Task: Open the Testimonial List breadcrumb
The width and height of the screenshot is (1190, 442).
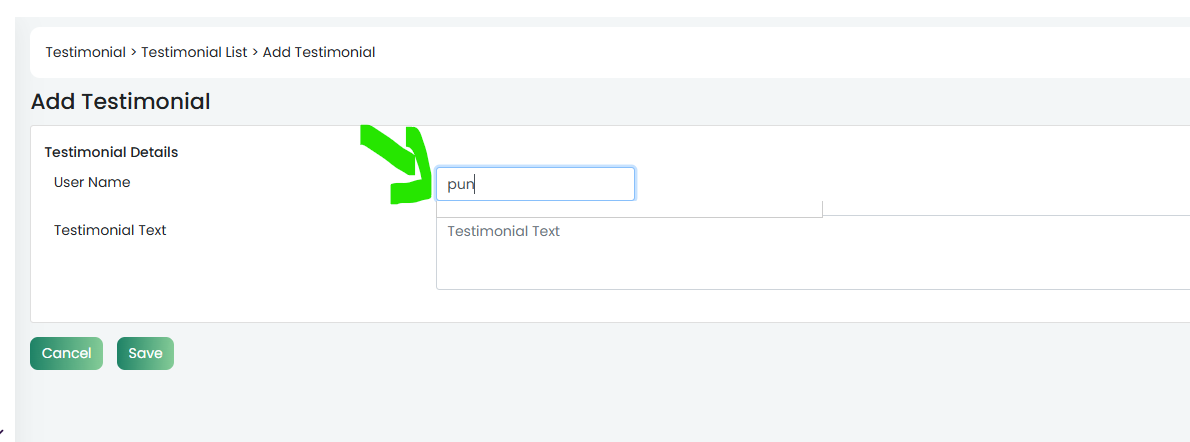Action: pos(194,52)
